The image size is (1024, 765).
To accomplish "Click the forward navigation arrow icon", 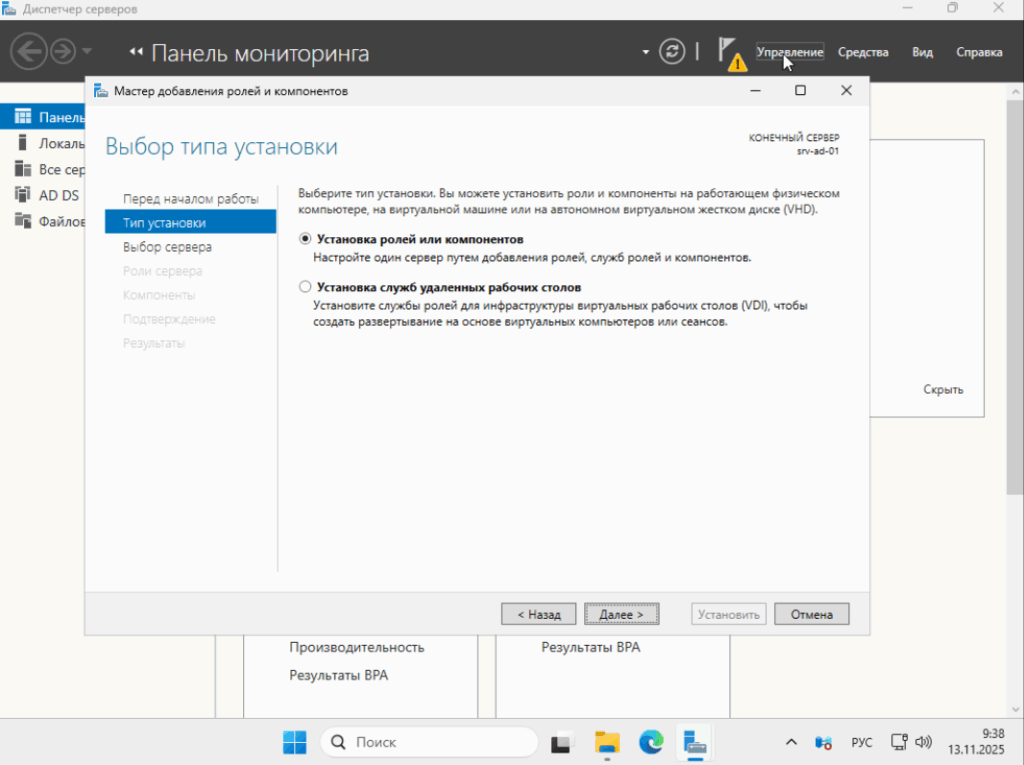I will [x=63, y=52].
